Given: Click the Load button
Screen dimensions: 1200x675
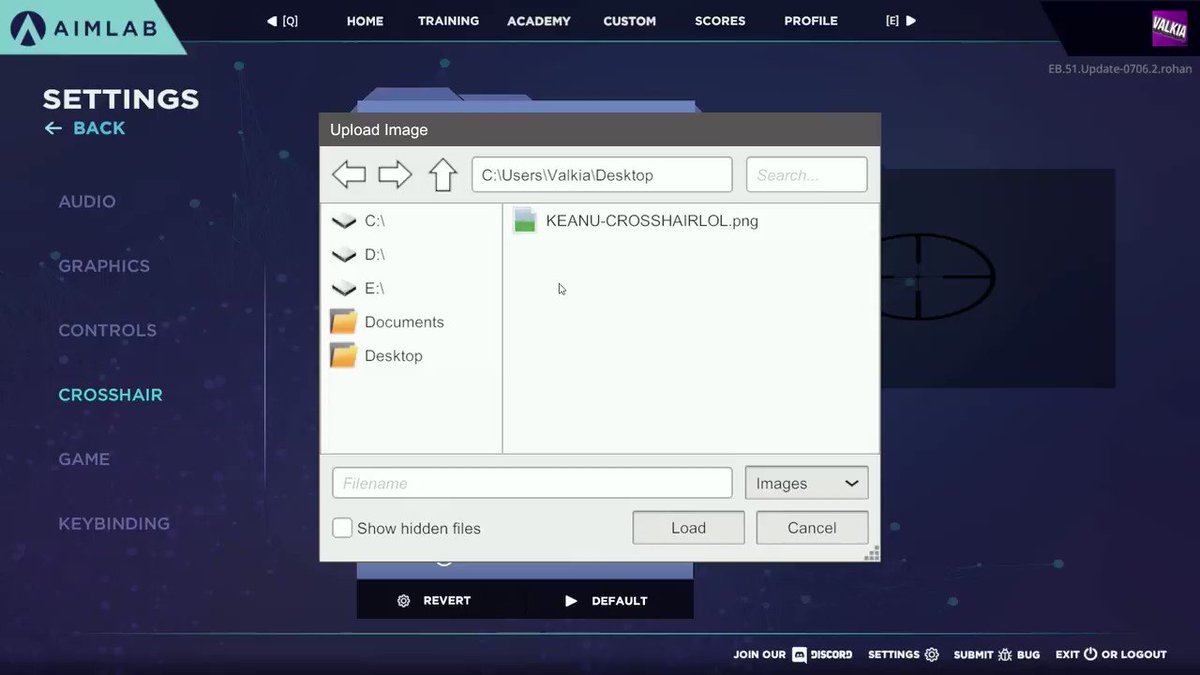Looking at the screenshot, I should click(x=689, y=528).
